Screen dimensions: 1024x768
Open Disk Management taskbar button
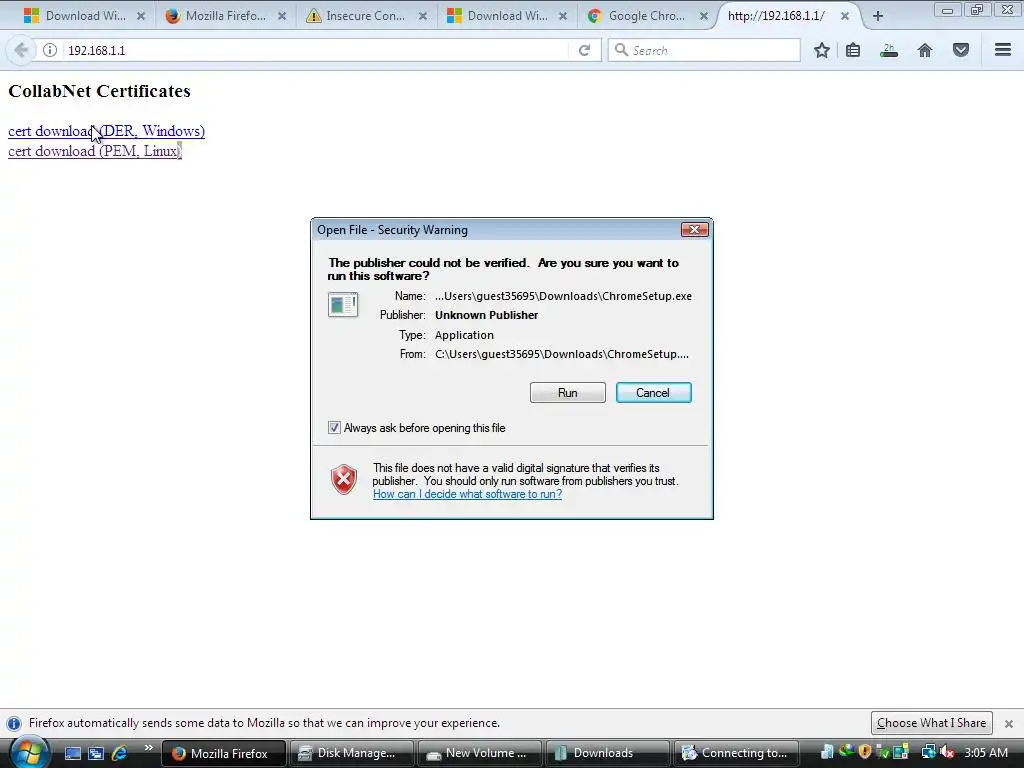click(x=351, y=753)
